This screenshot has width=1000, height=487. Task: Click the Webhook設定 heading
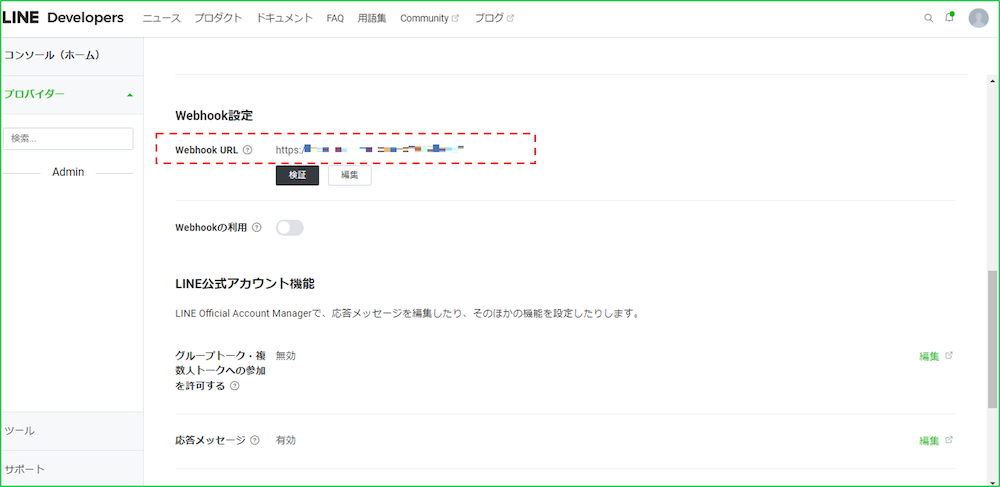214,116
